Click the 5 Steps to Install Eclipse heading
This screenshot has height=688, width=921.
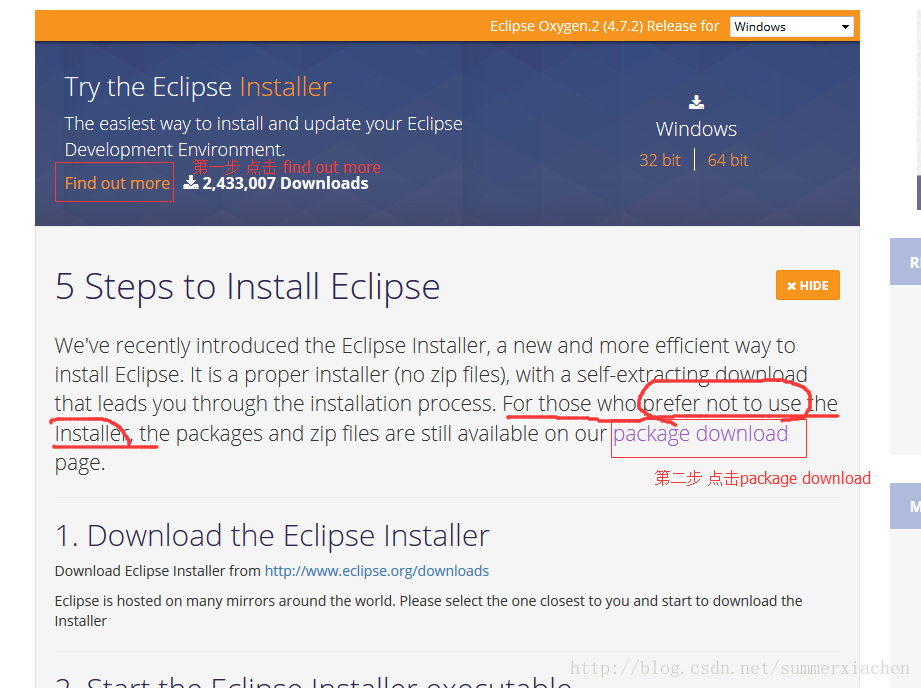tap(247, 287)
